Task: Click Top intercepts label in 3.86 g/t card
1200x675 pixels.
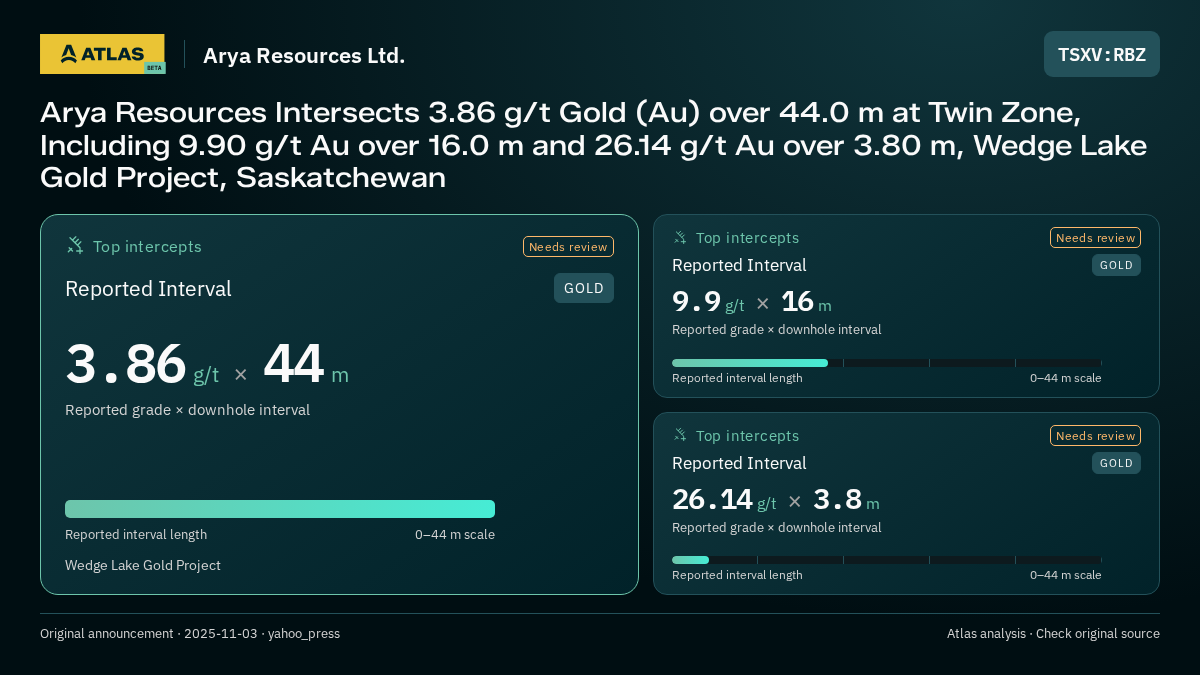Action: (147, 246)
